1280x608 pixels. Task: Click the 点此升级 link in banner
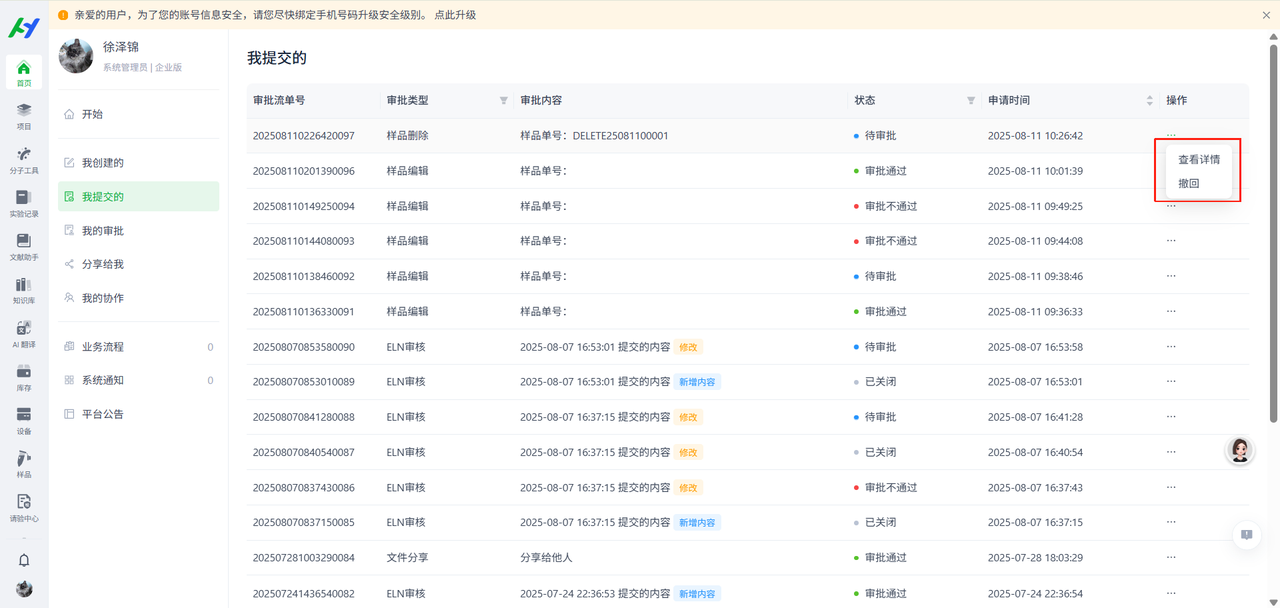click(x=455, y=15)
